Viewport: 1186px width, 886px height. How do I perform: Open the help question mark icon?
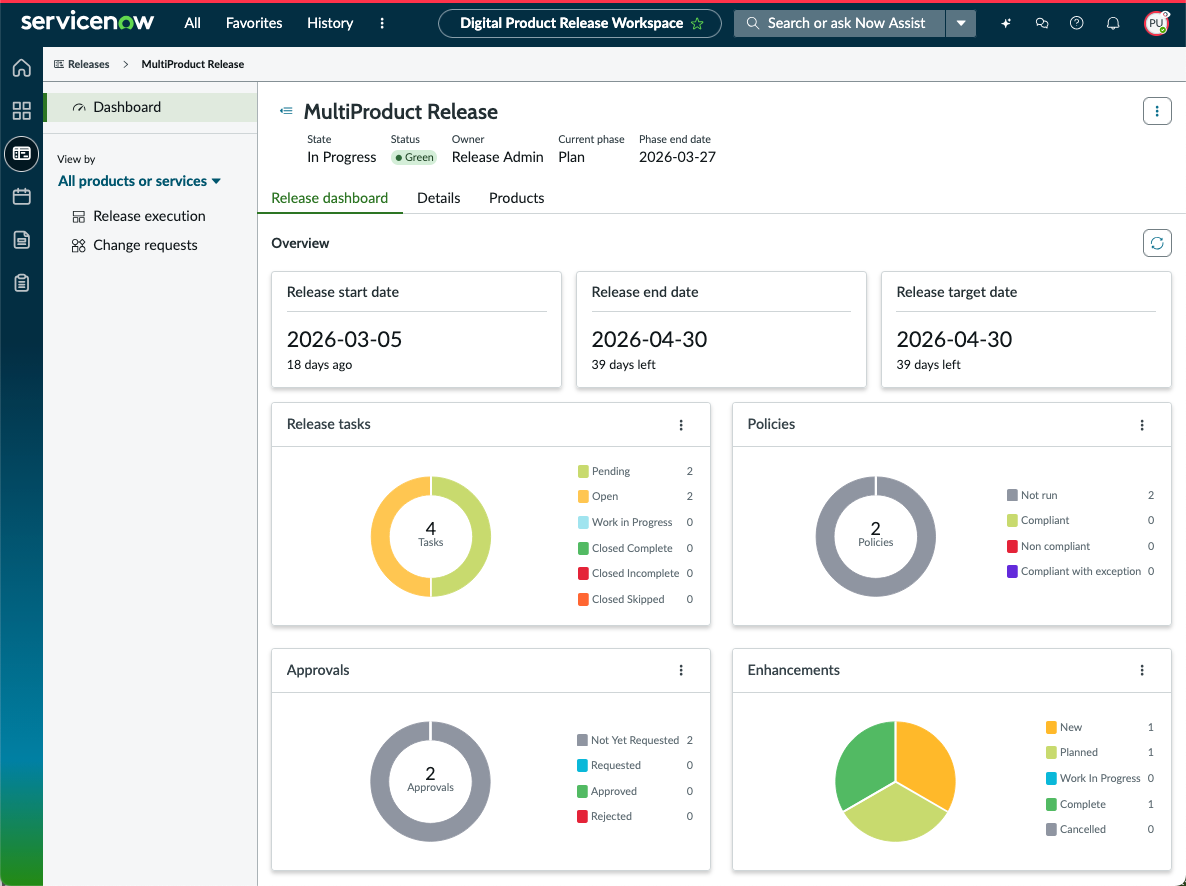click(x=1076, y=23)
